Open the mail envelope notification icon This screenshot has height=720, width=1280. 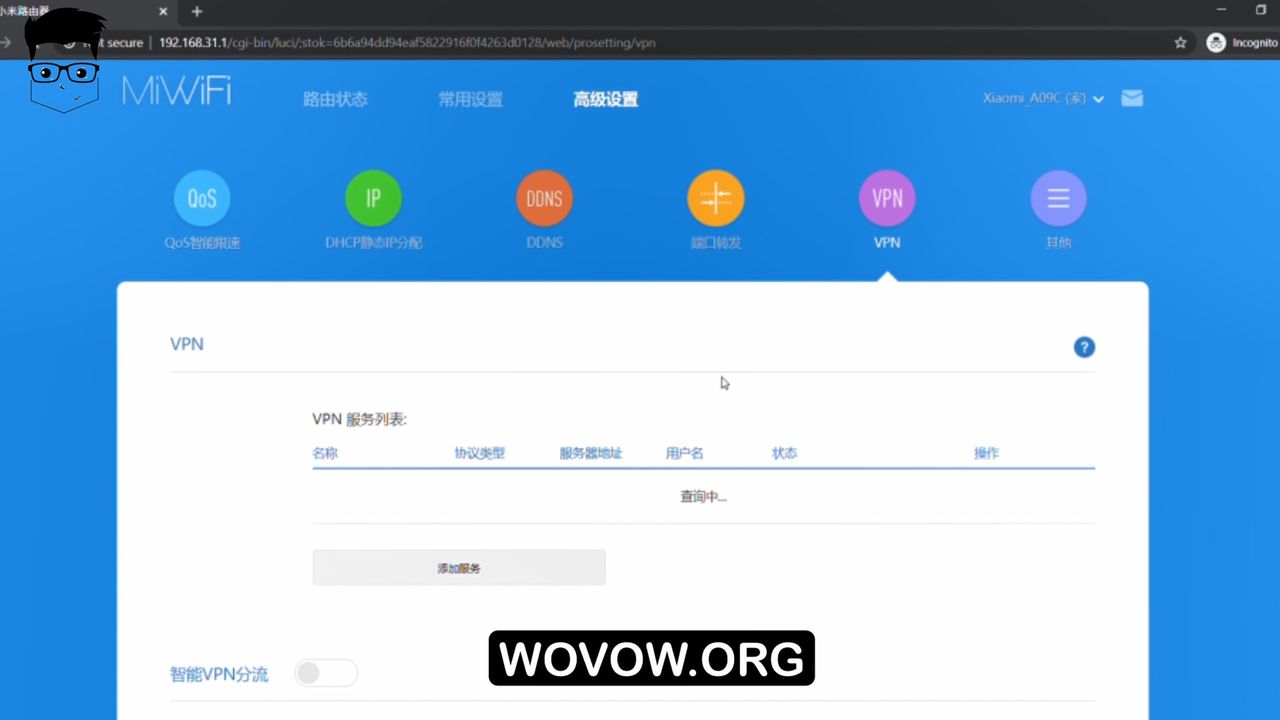pyautogui.click(x=1132, y=98)
